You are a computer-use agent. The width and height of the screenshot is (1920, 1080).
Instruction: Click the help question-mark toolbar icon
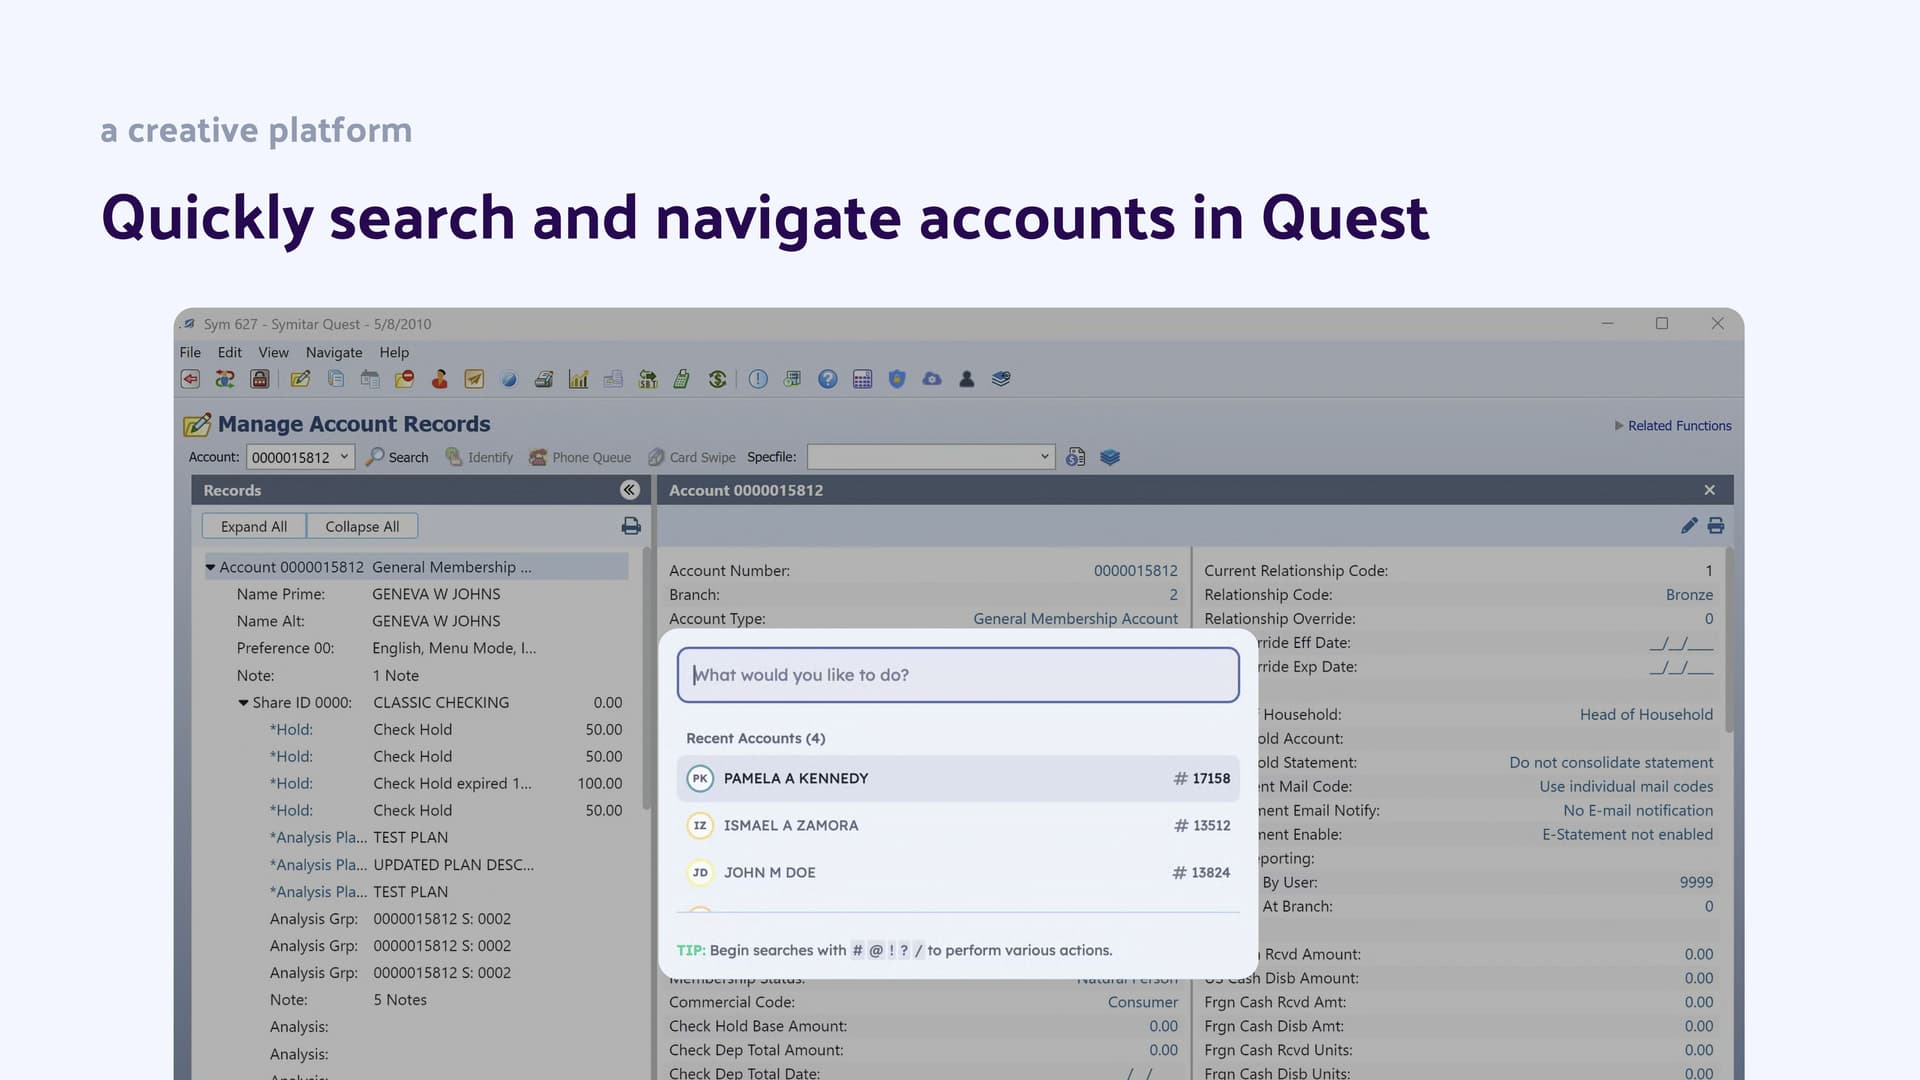[827, 379]
